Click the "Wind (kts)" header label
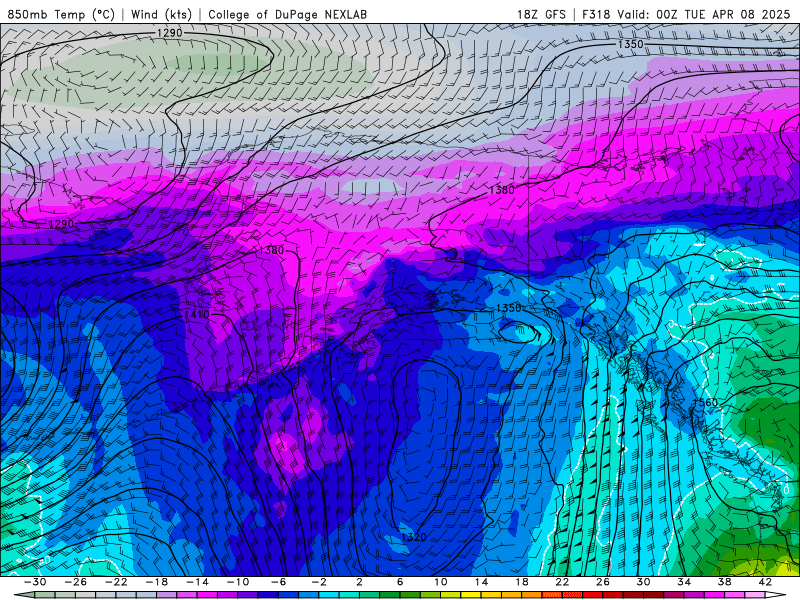 pyautogui.click(x=161, y=14)
